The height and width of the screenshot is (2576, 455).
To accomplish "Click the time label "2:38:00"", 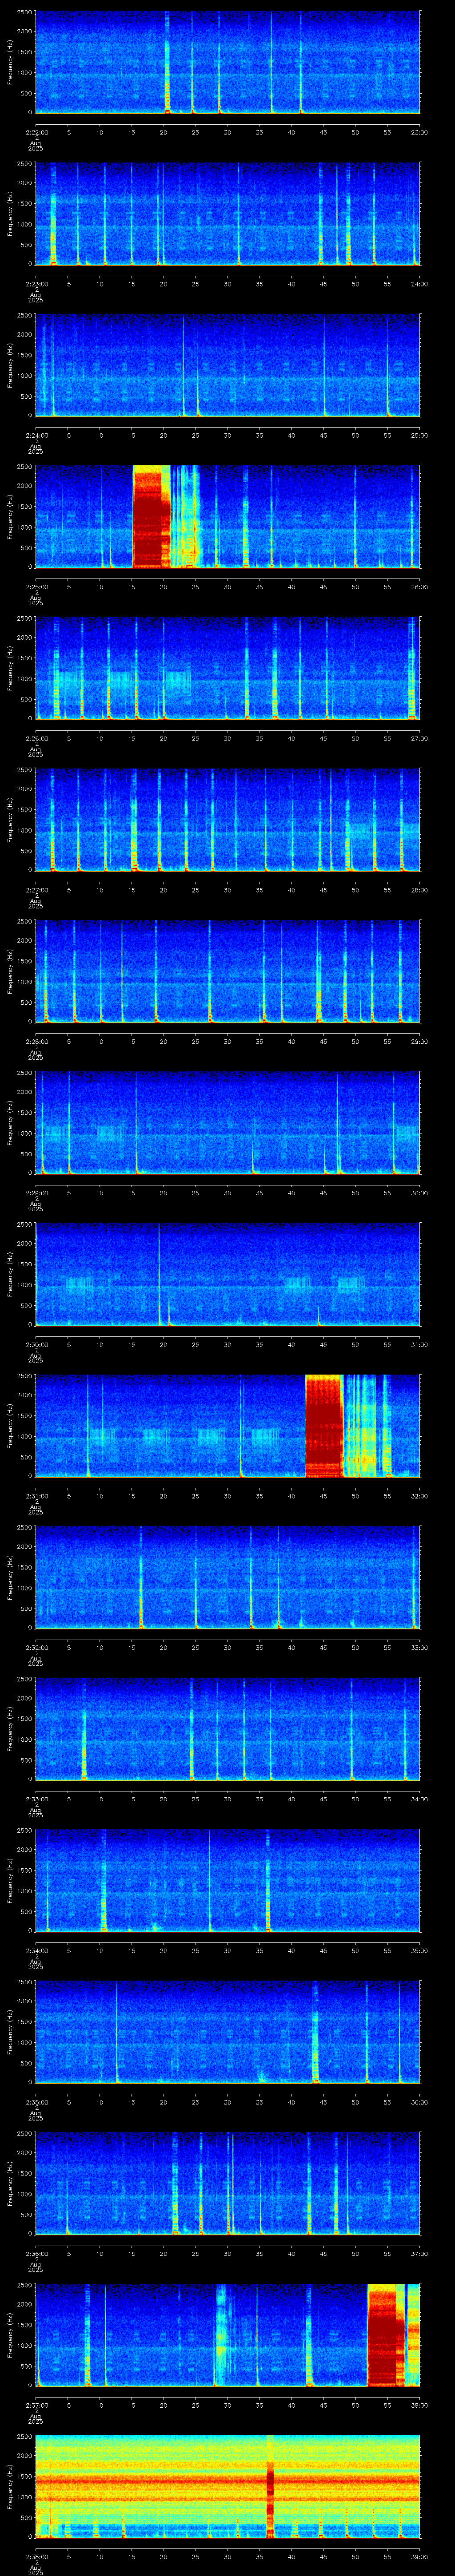I will [36, 2556].
